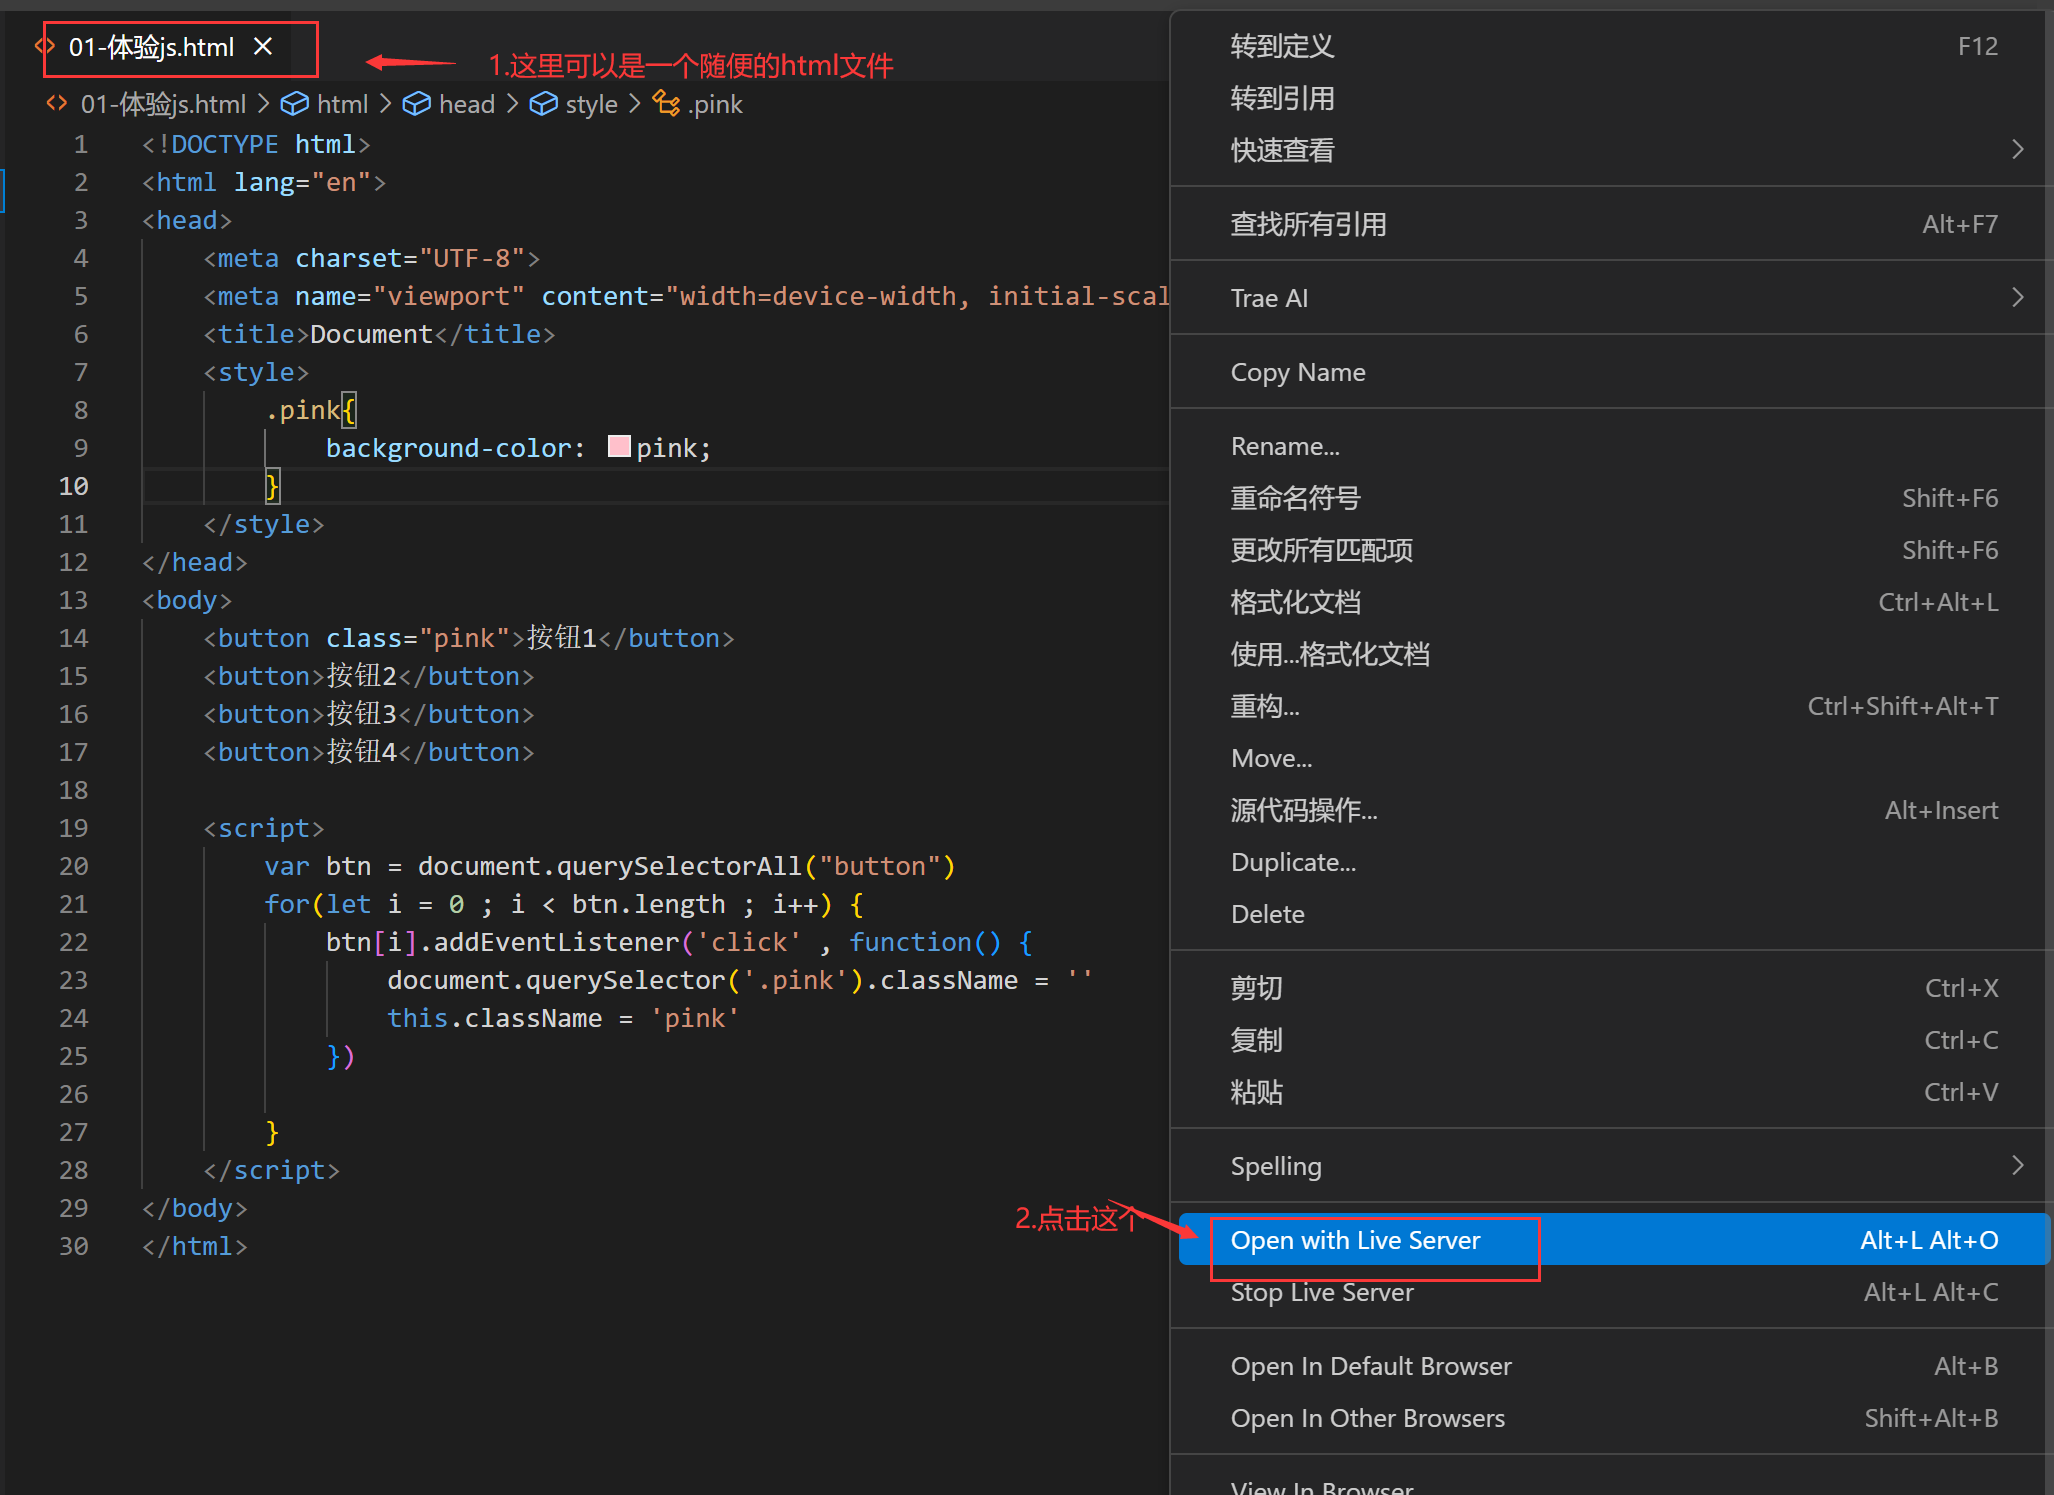Choose Copy Name in context menu
Screen dimensions: 2054x1495
click(1297, 372)
